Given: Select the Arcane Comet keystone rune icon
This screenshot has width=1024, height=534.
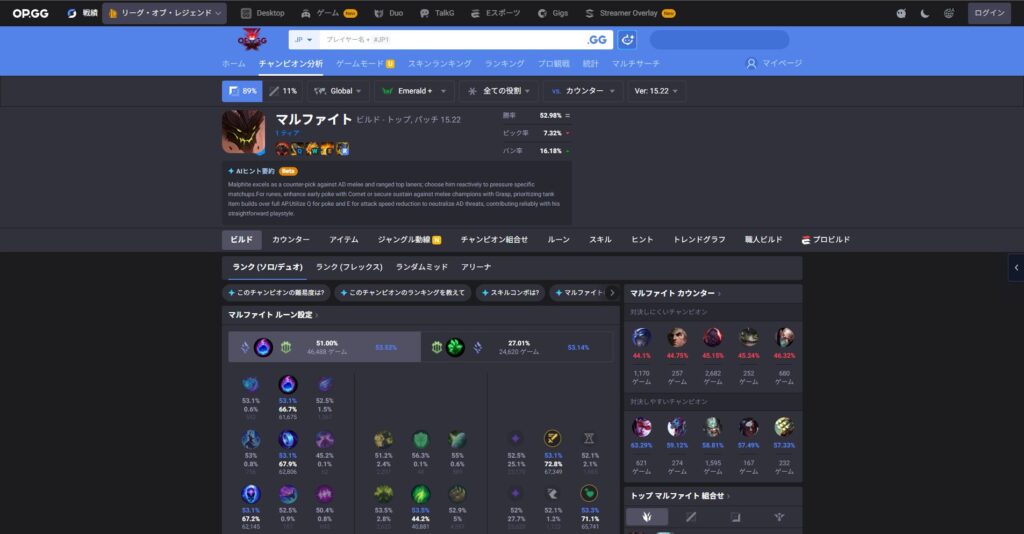Looking at the screenshot, I should click(288, 384).
